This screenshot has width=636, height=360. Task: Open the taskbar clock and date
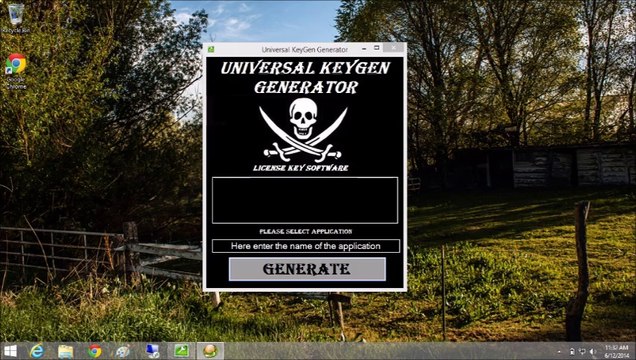[617, 351]
